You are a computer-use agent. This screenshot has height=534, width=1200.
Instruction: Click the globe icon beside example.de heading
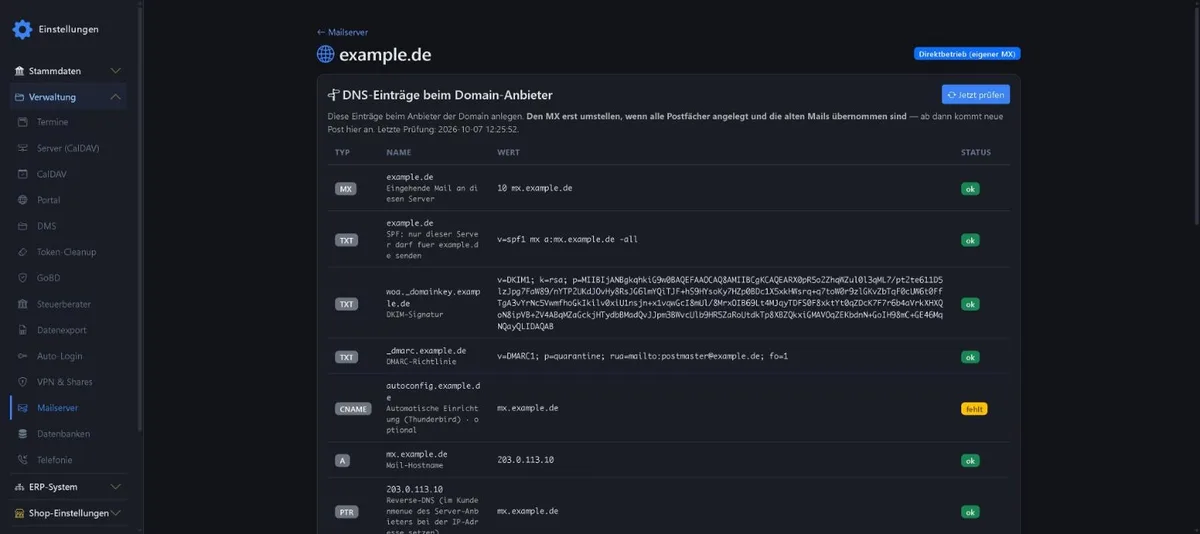click(x=325, y=54)
